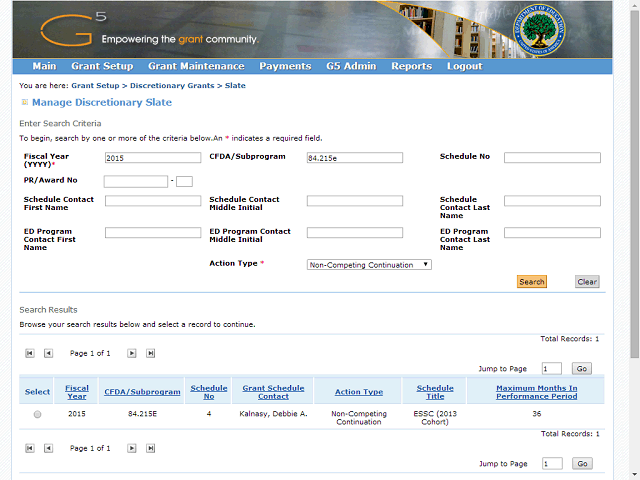Follow the Grant Setup breadcrumb link
640x480 pixels.
coord(95,86)
